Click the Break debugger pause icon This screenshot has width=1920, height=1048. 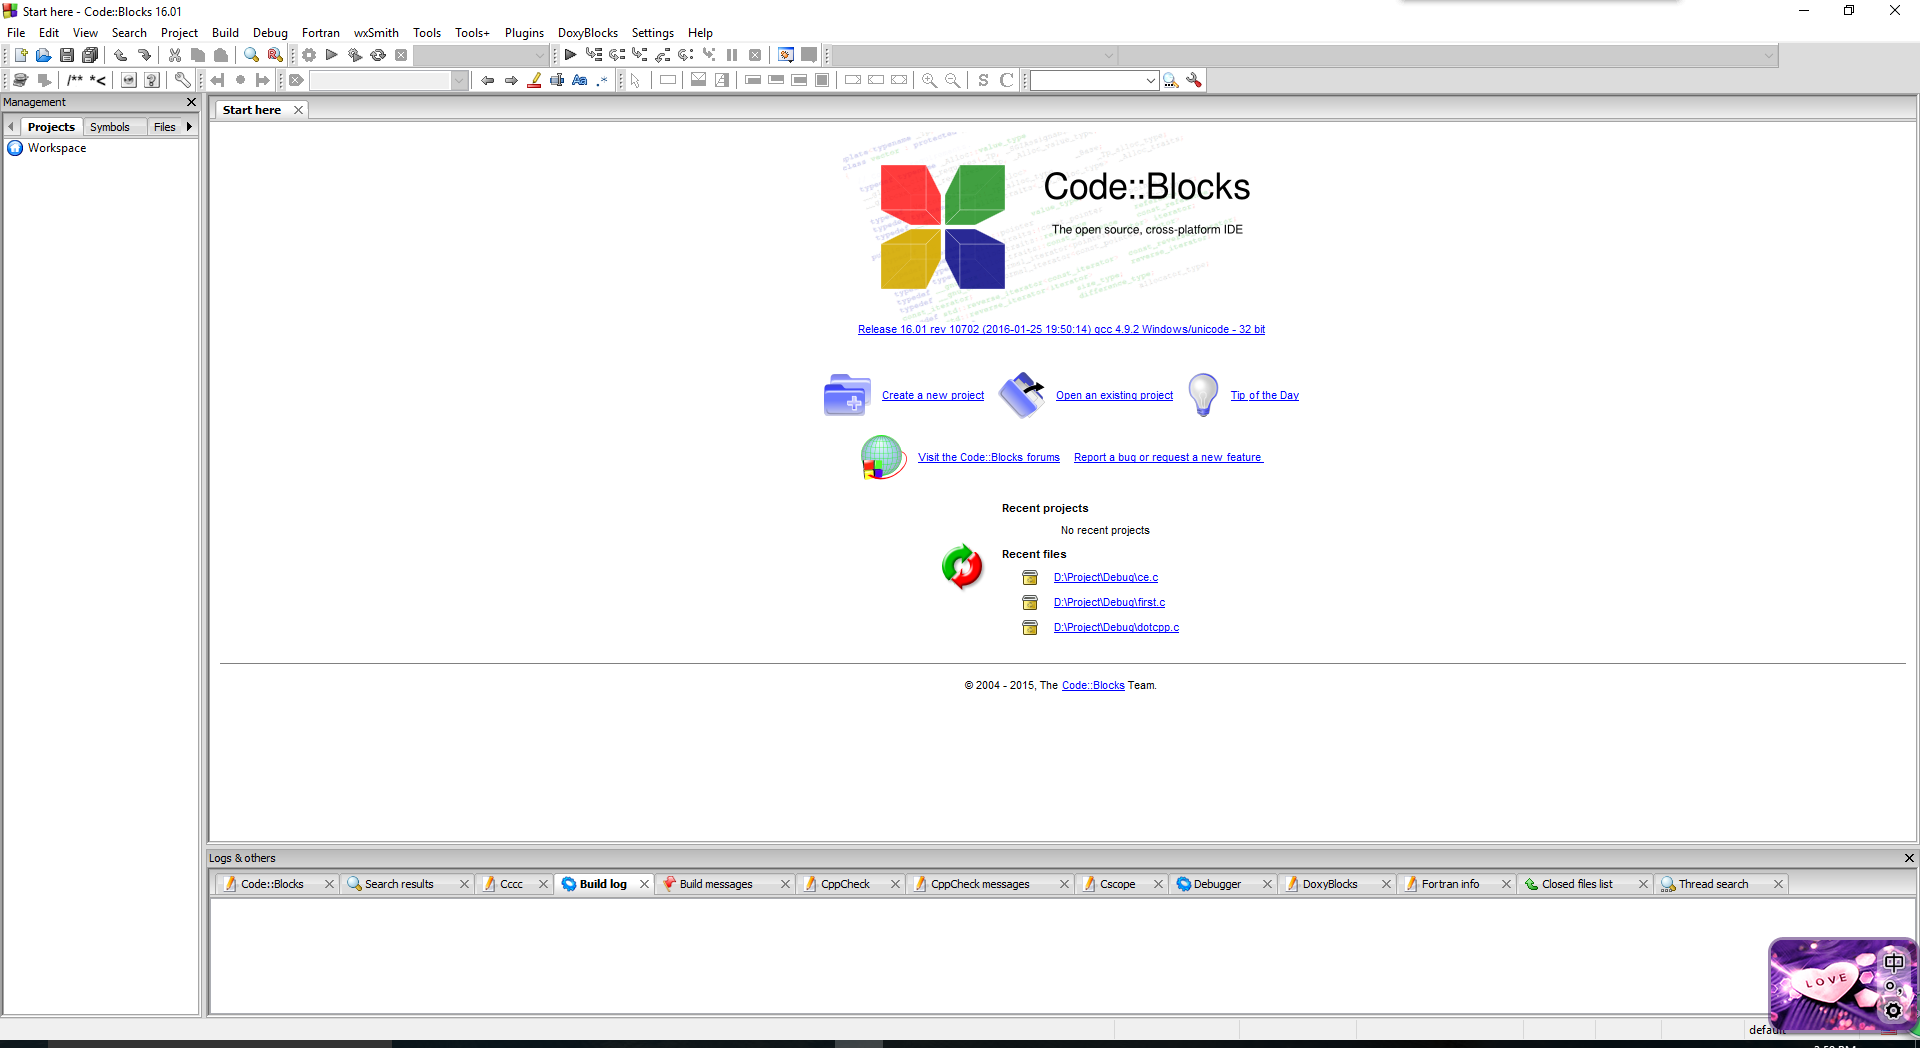(x=731, y=55)
